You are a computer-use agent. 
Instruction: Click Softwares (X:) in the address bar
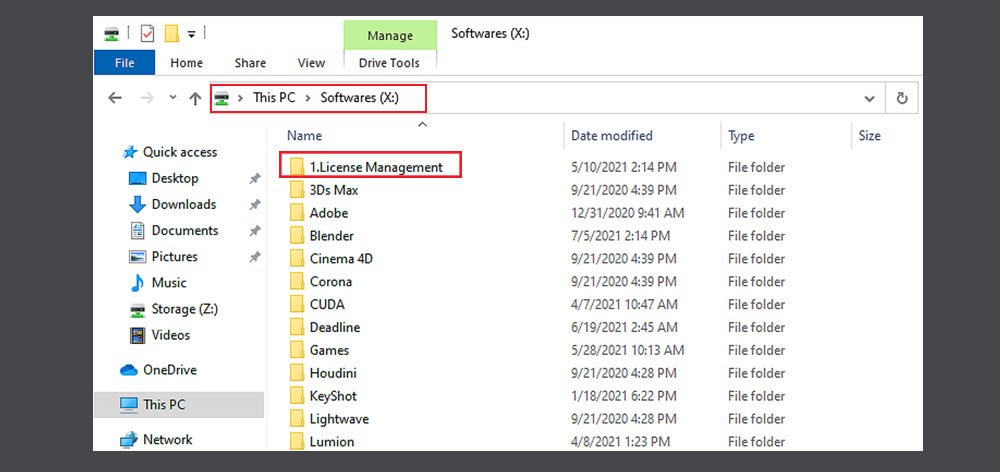359,98
